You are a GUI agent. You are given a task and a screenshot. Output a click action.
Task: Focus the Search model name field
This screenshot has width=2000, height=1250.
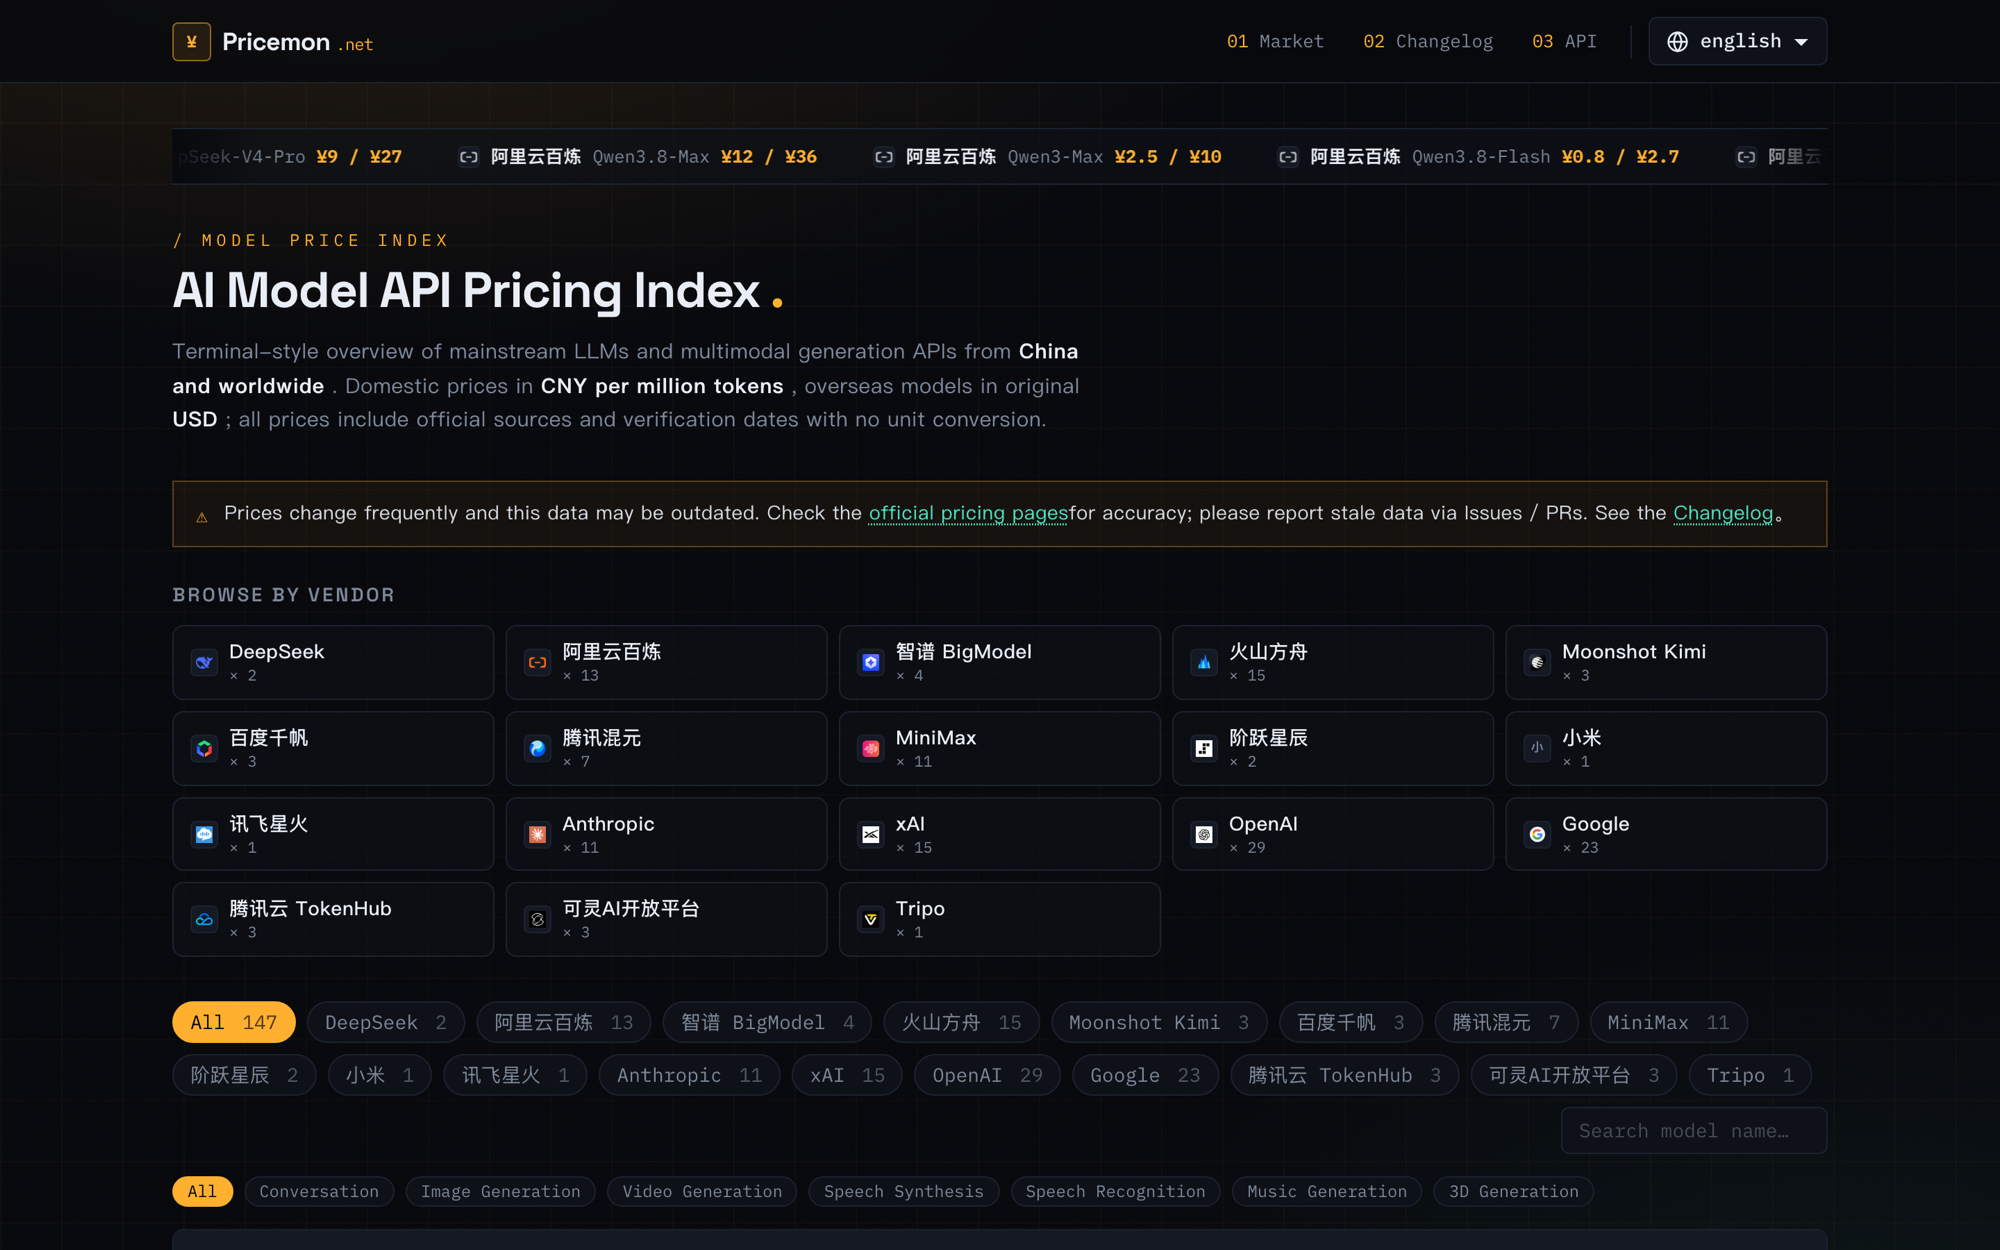pos(1694,1130)
